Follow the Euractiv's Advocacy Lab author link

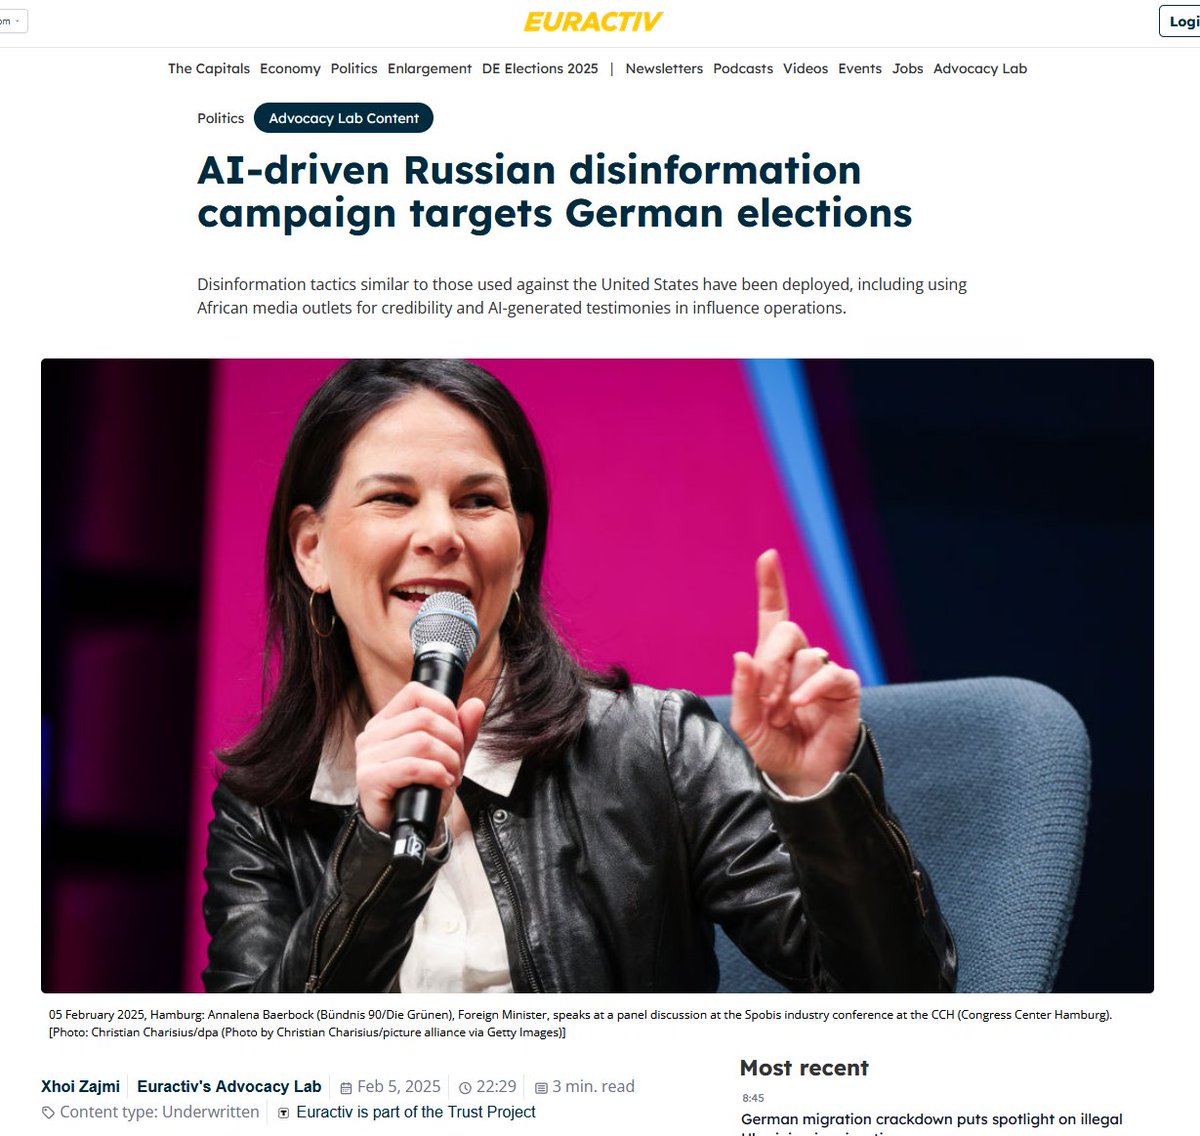(229, 1086)
